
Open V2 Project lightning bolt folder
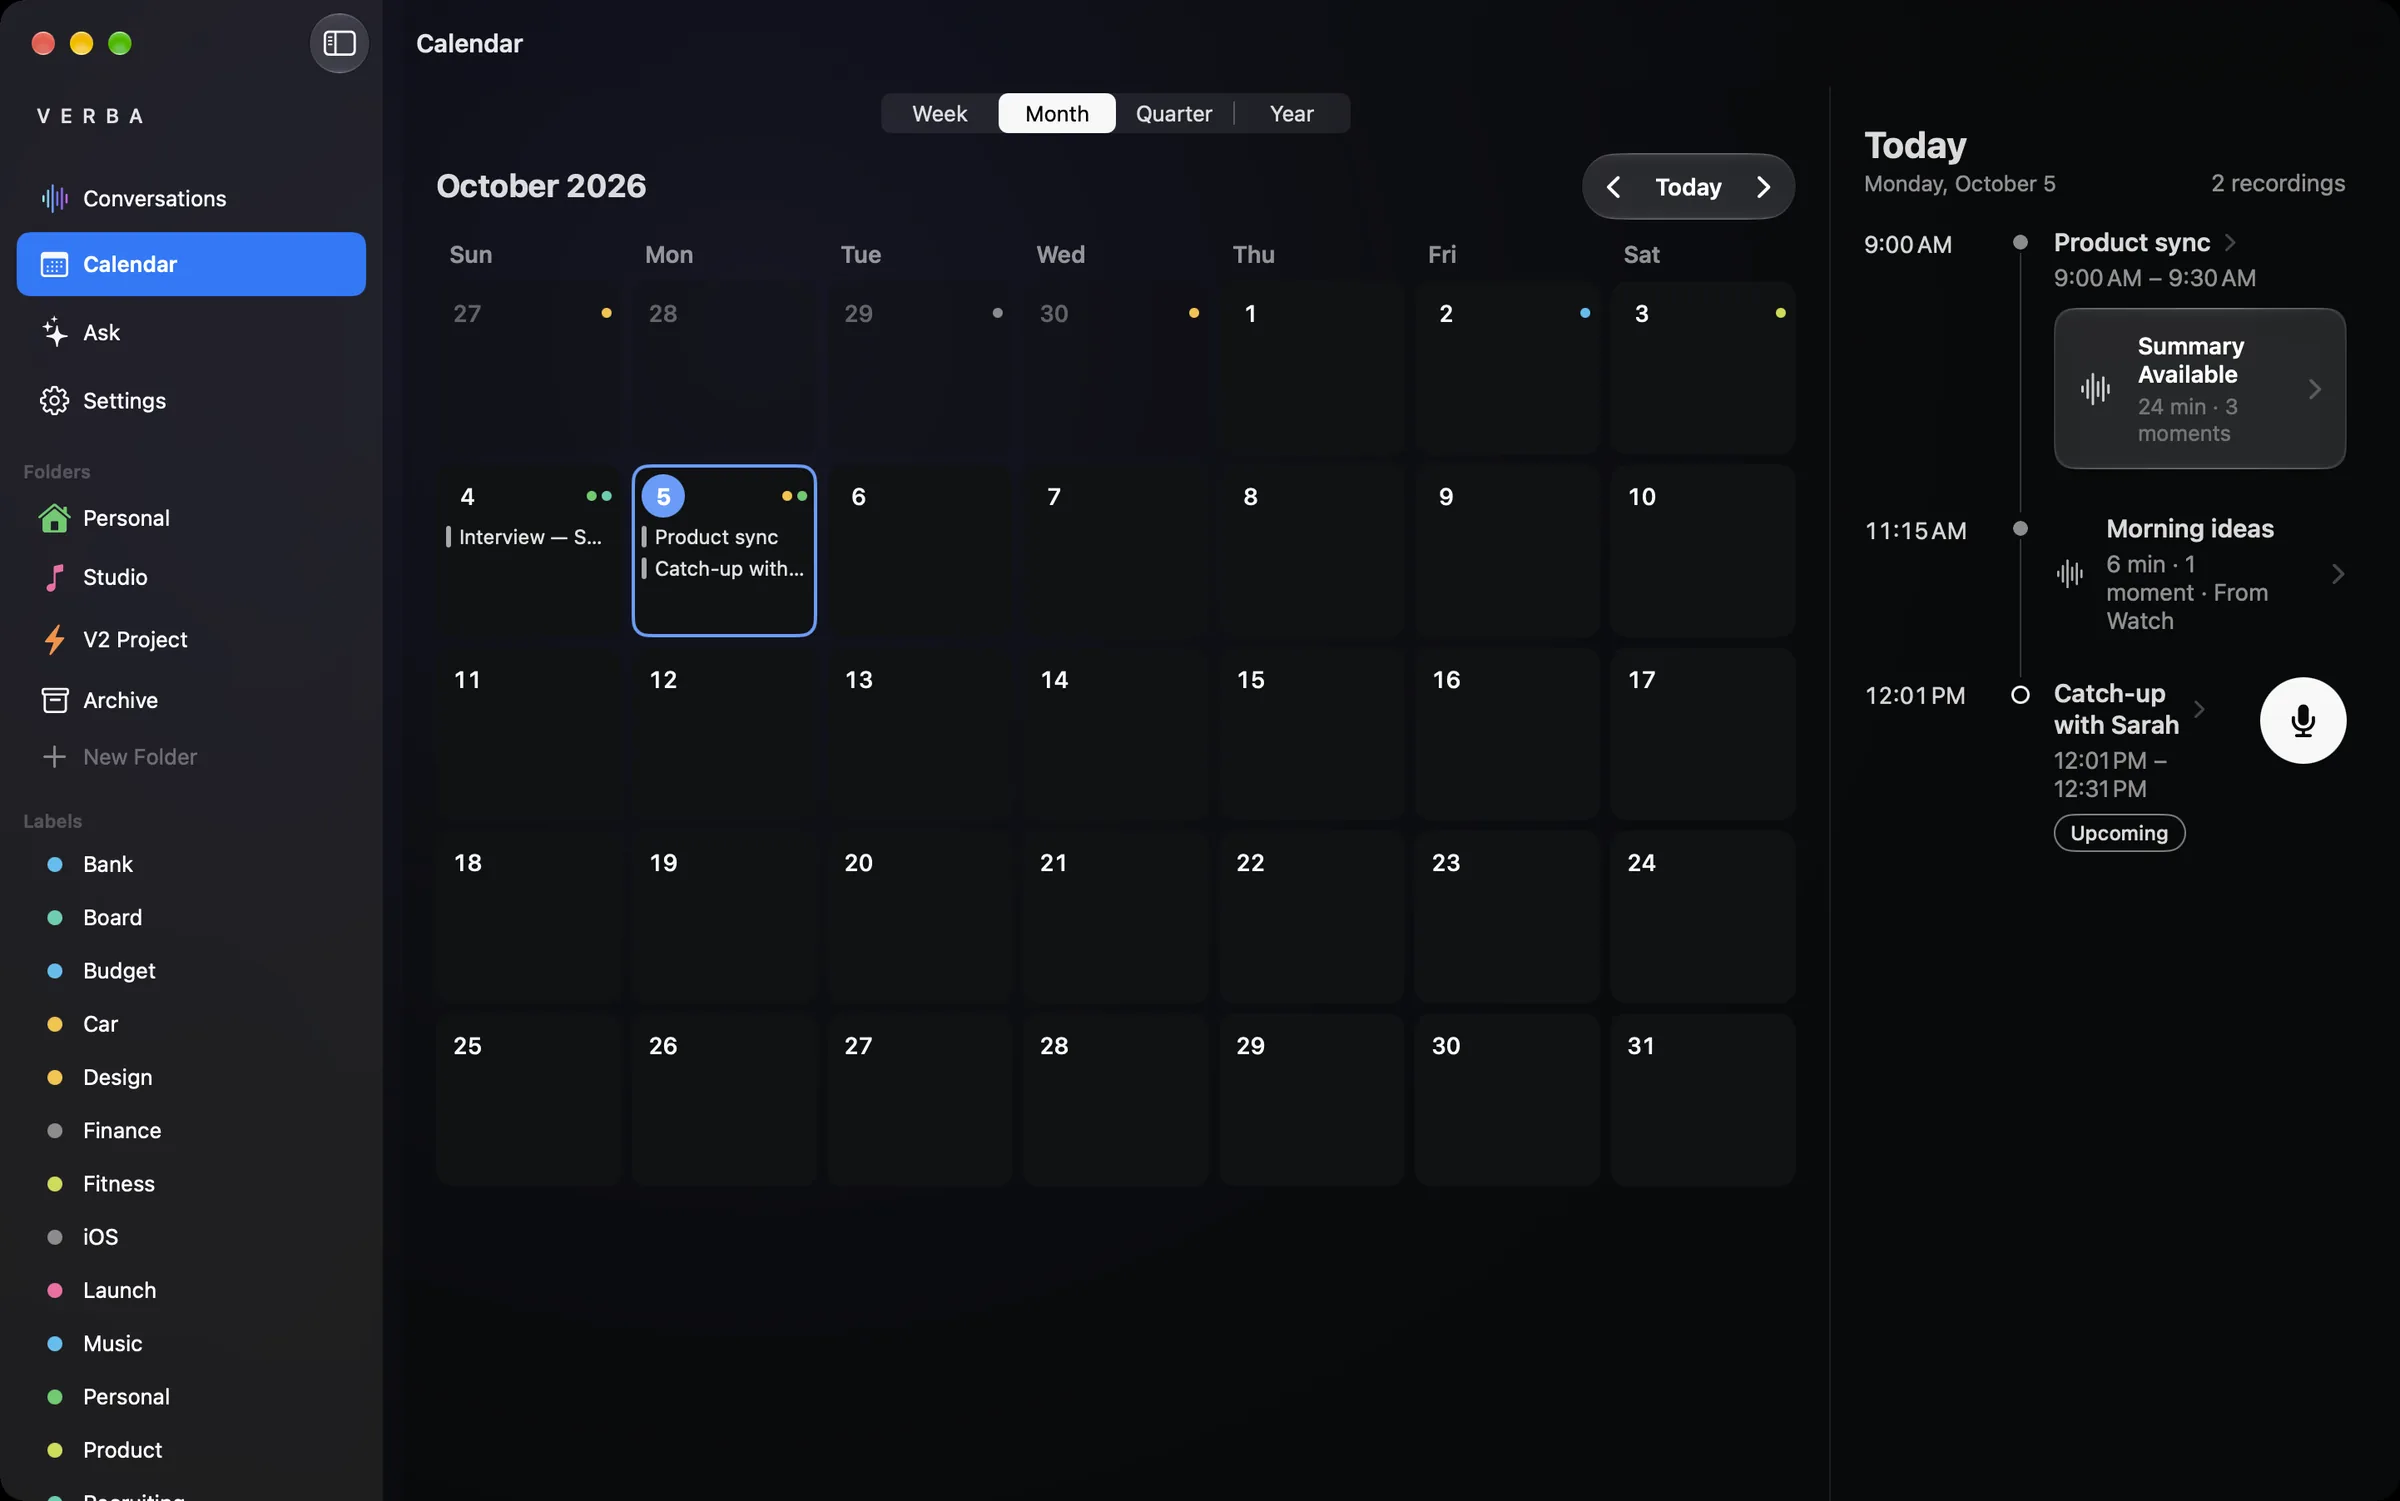point(54,639)
